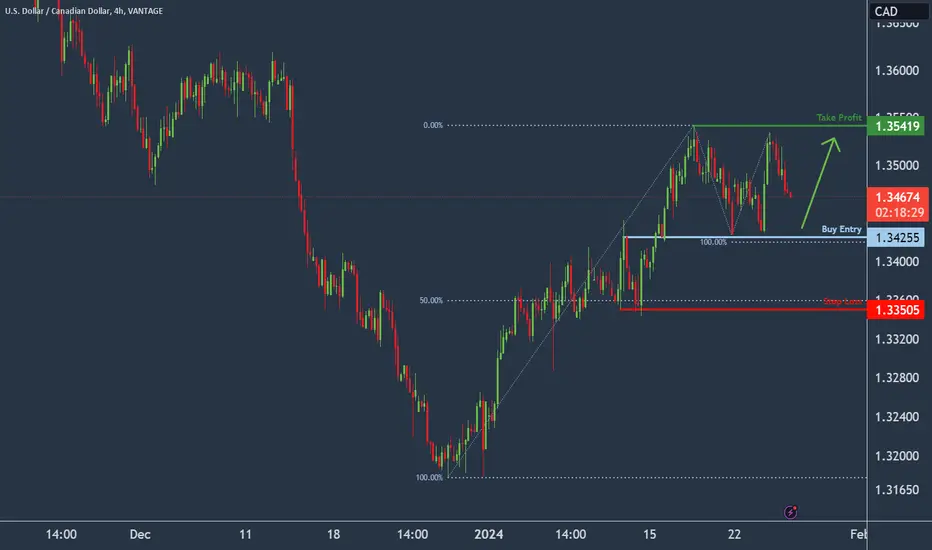Click the 11 date on time axis
This screenshot has height=550, width=932.
point(245,535)
